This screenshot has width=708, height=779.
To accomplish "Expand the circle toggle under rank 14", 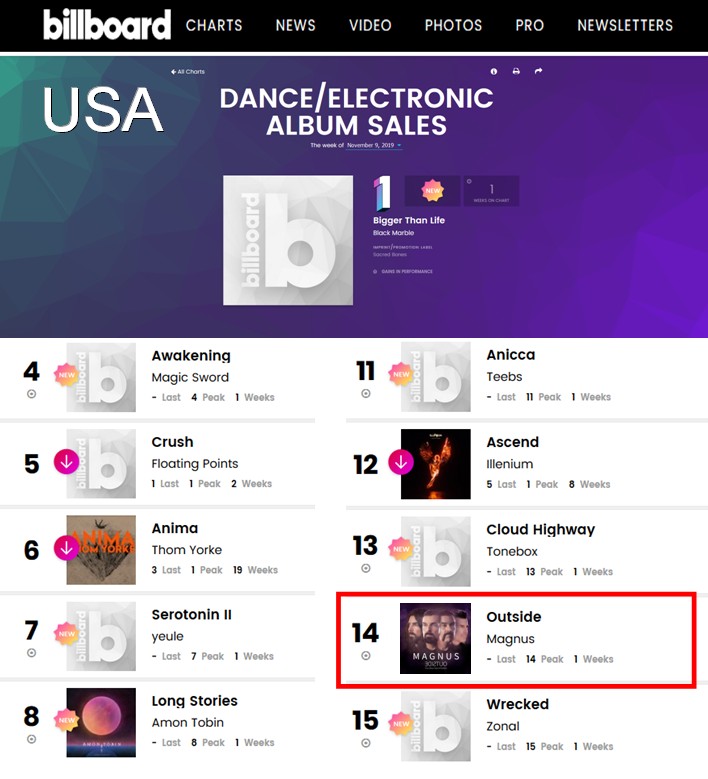I will pyautogui.click(x=366, y=656).
